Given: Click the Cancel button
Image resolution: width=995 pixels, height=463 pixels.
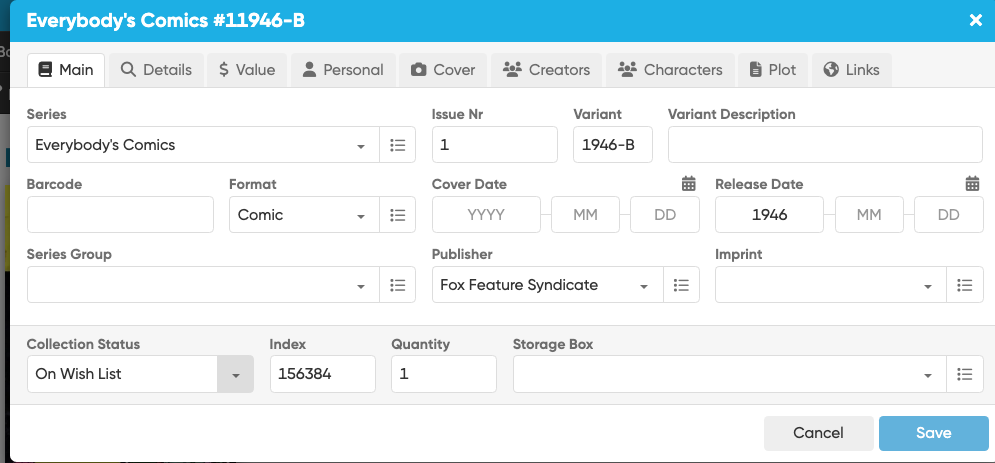Looking at the screenshot, I should [x=818, y=433].
